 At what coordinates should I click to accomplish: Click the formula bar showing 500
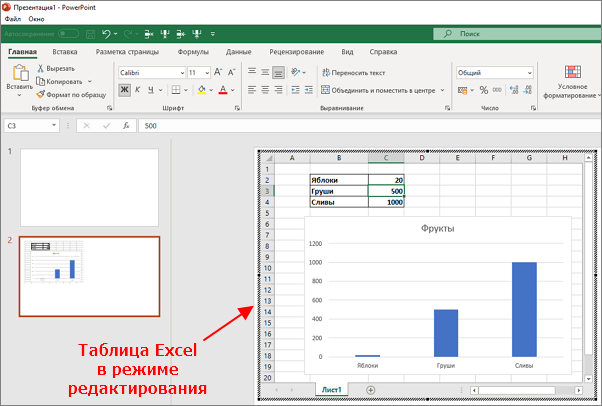370,126
